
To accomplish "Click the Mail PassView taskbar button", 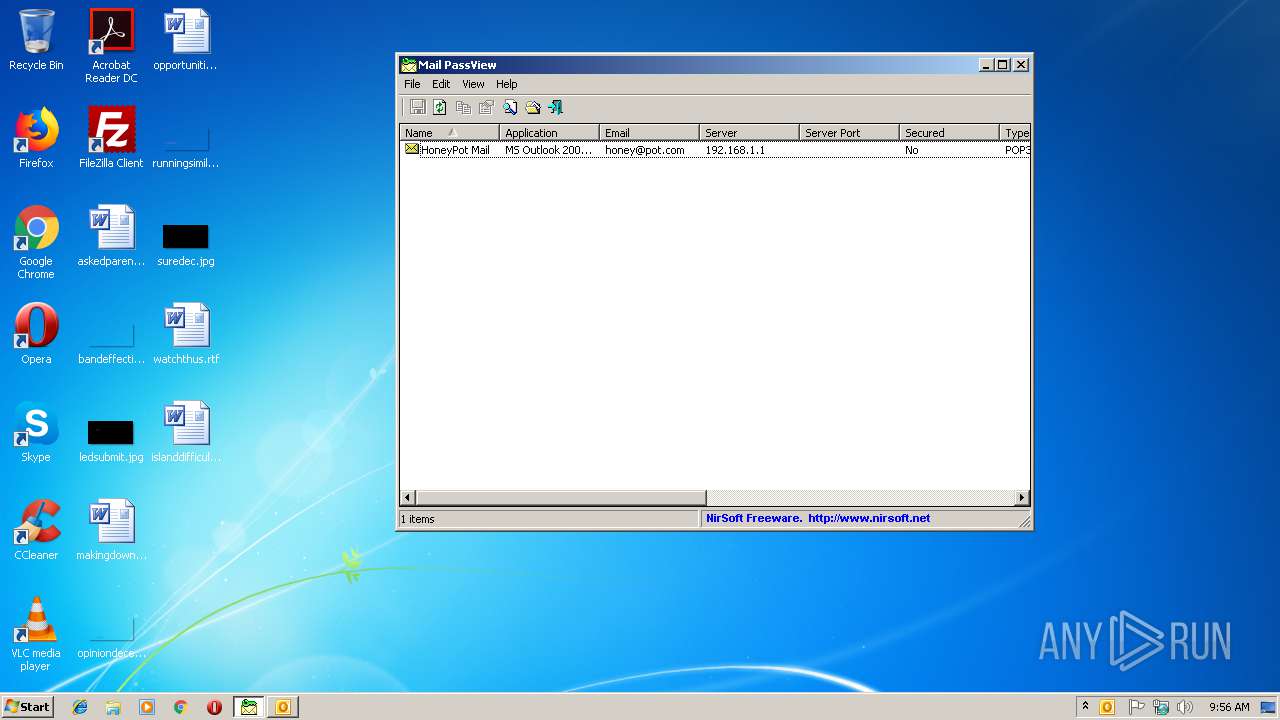I will [249, 707].
